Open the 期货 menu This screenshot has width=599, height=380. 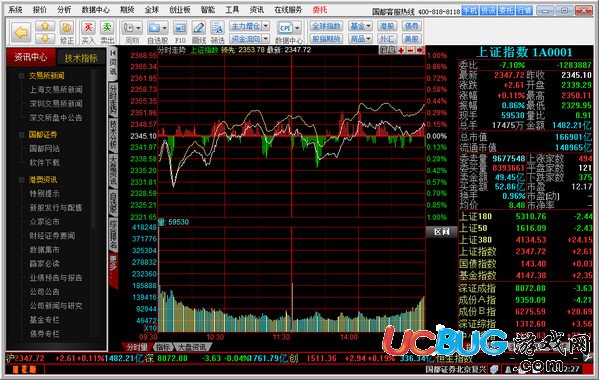[127, 10]
